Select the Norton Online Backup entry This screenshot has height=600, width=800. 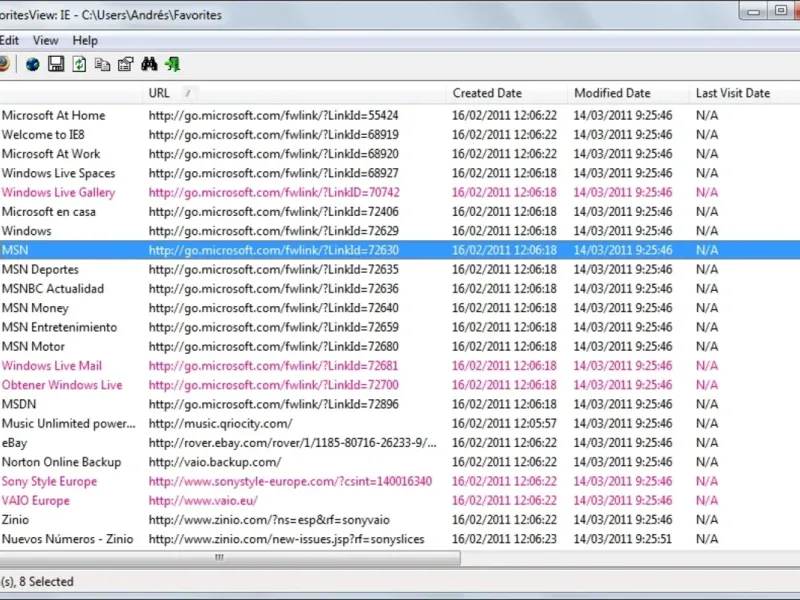[61, 462]
